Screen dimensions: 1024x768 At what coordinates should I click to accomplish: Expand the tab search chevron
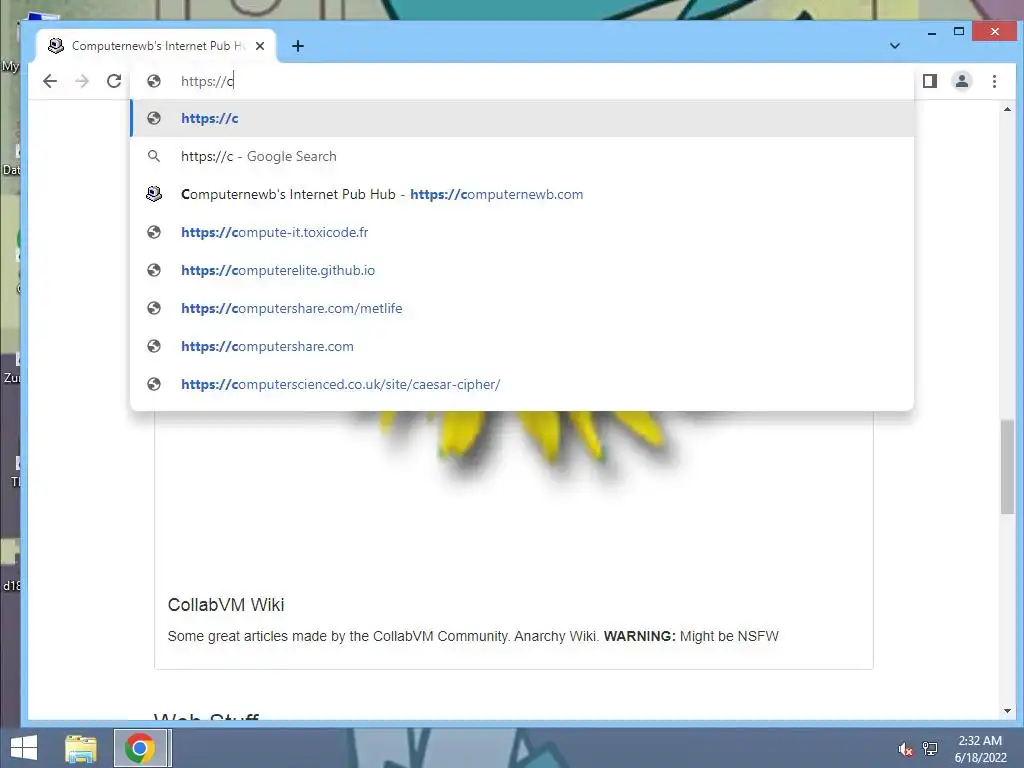tap(895, 46)
